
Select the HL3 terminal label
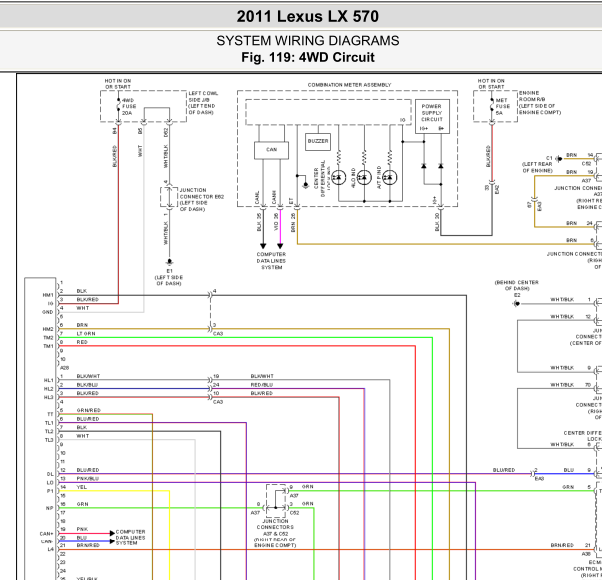click(x=49, y=397)
